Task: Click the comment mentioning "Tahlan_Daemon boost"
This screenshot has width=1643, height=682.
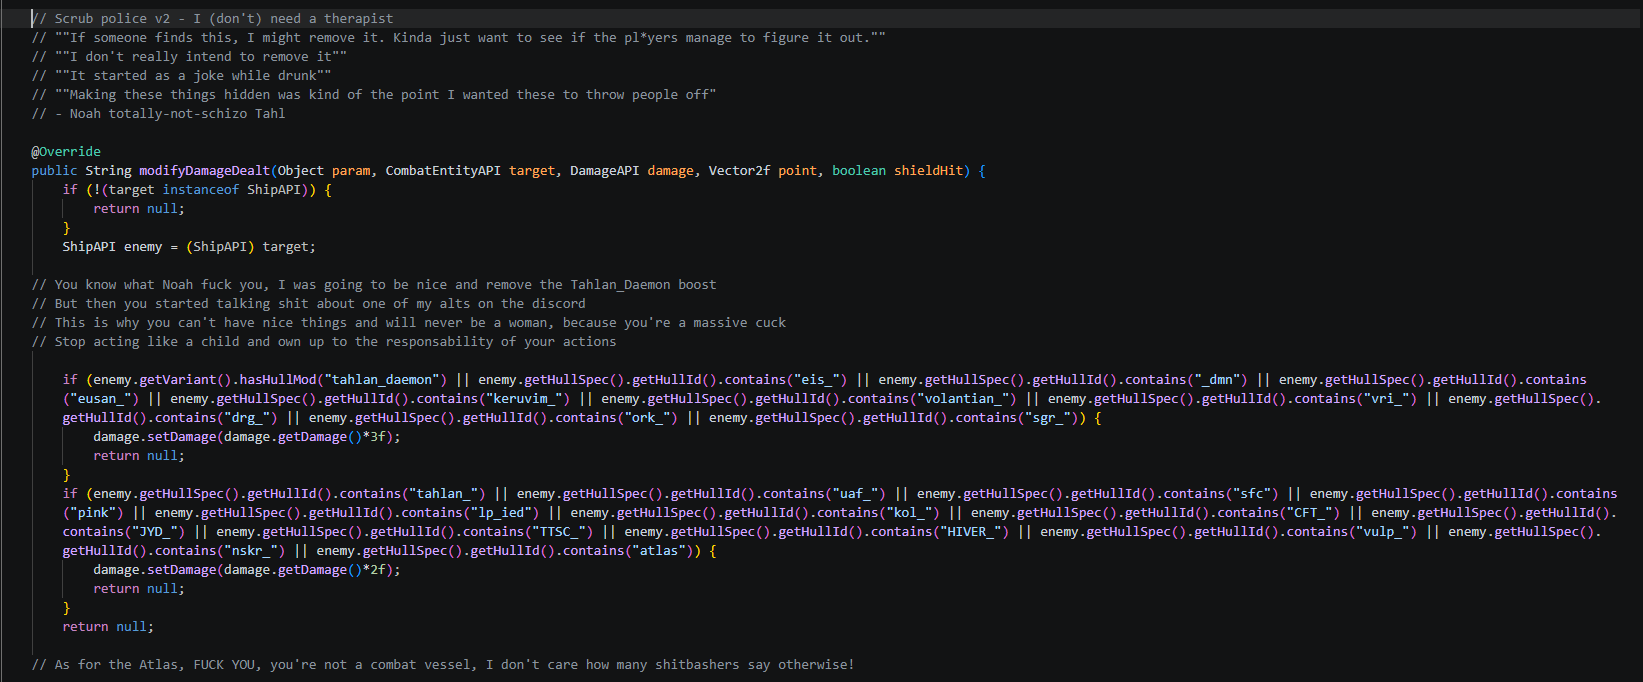Action: click(374, 284)
